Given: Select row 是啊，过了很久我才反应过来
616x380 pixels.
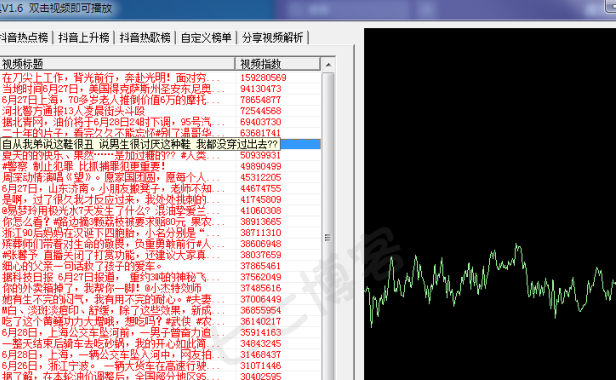Looking at the screenshot, I should (x=160, y=199).
